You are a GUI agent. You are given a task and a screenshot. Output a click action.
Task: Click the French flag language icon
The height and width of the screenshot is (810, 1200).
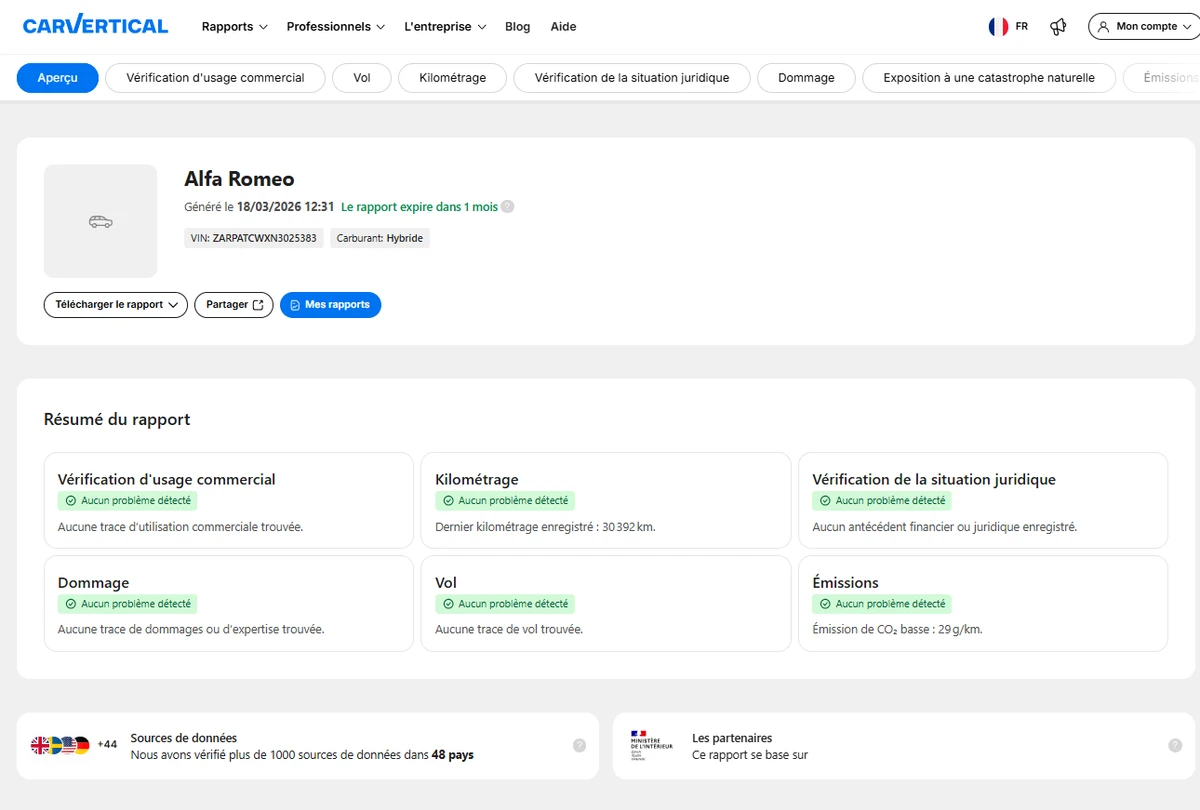(998, 27)
